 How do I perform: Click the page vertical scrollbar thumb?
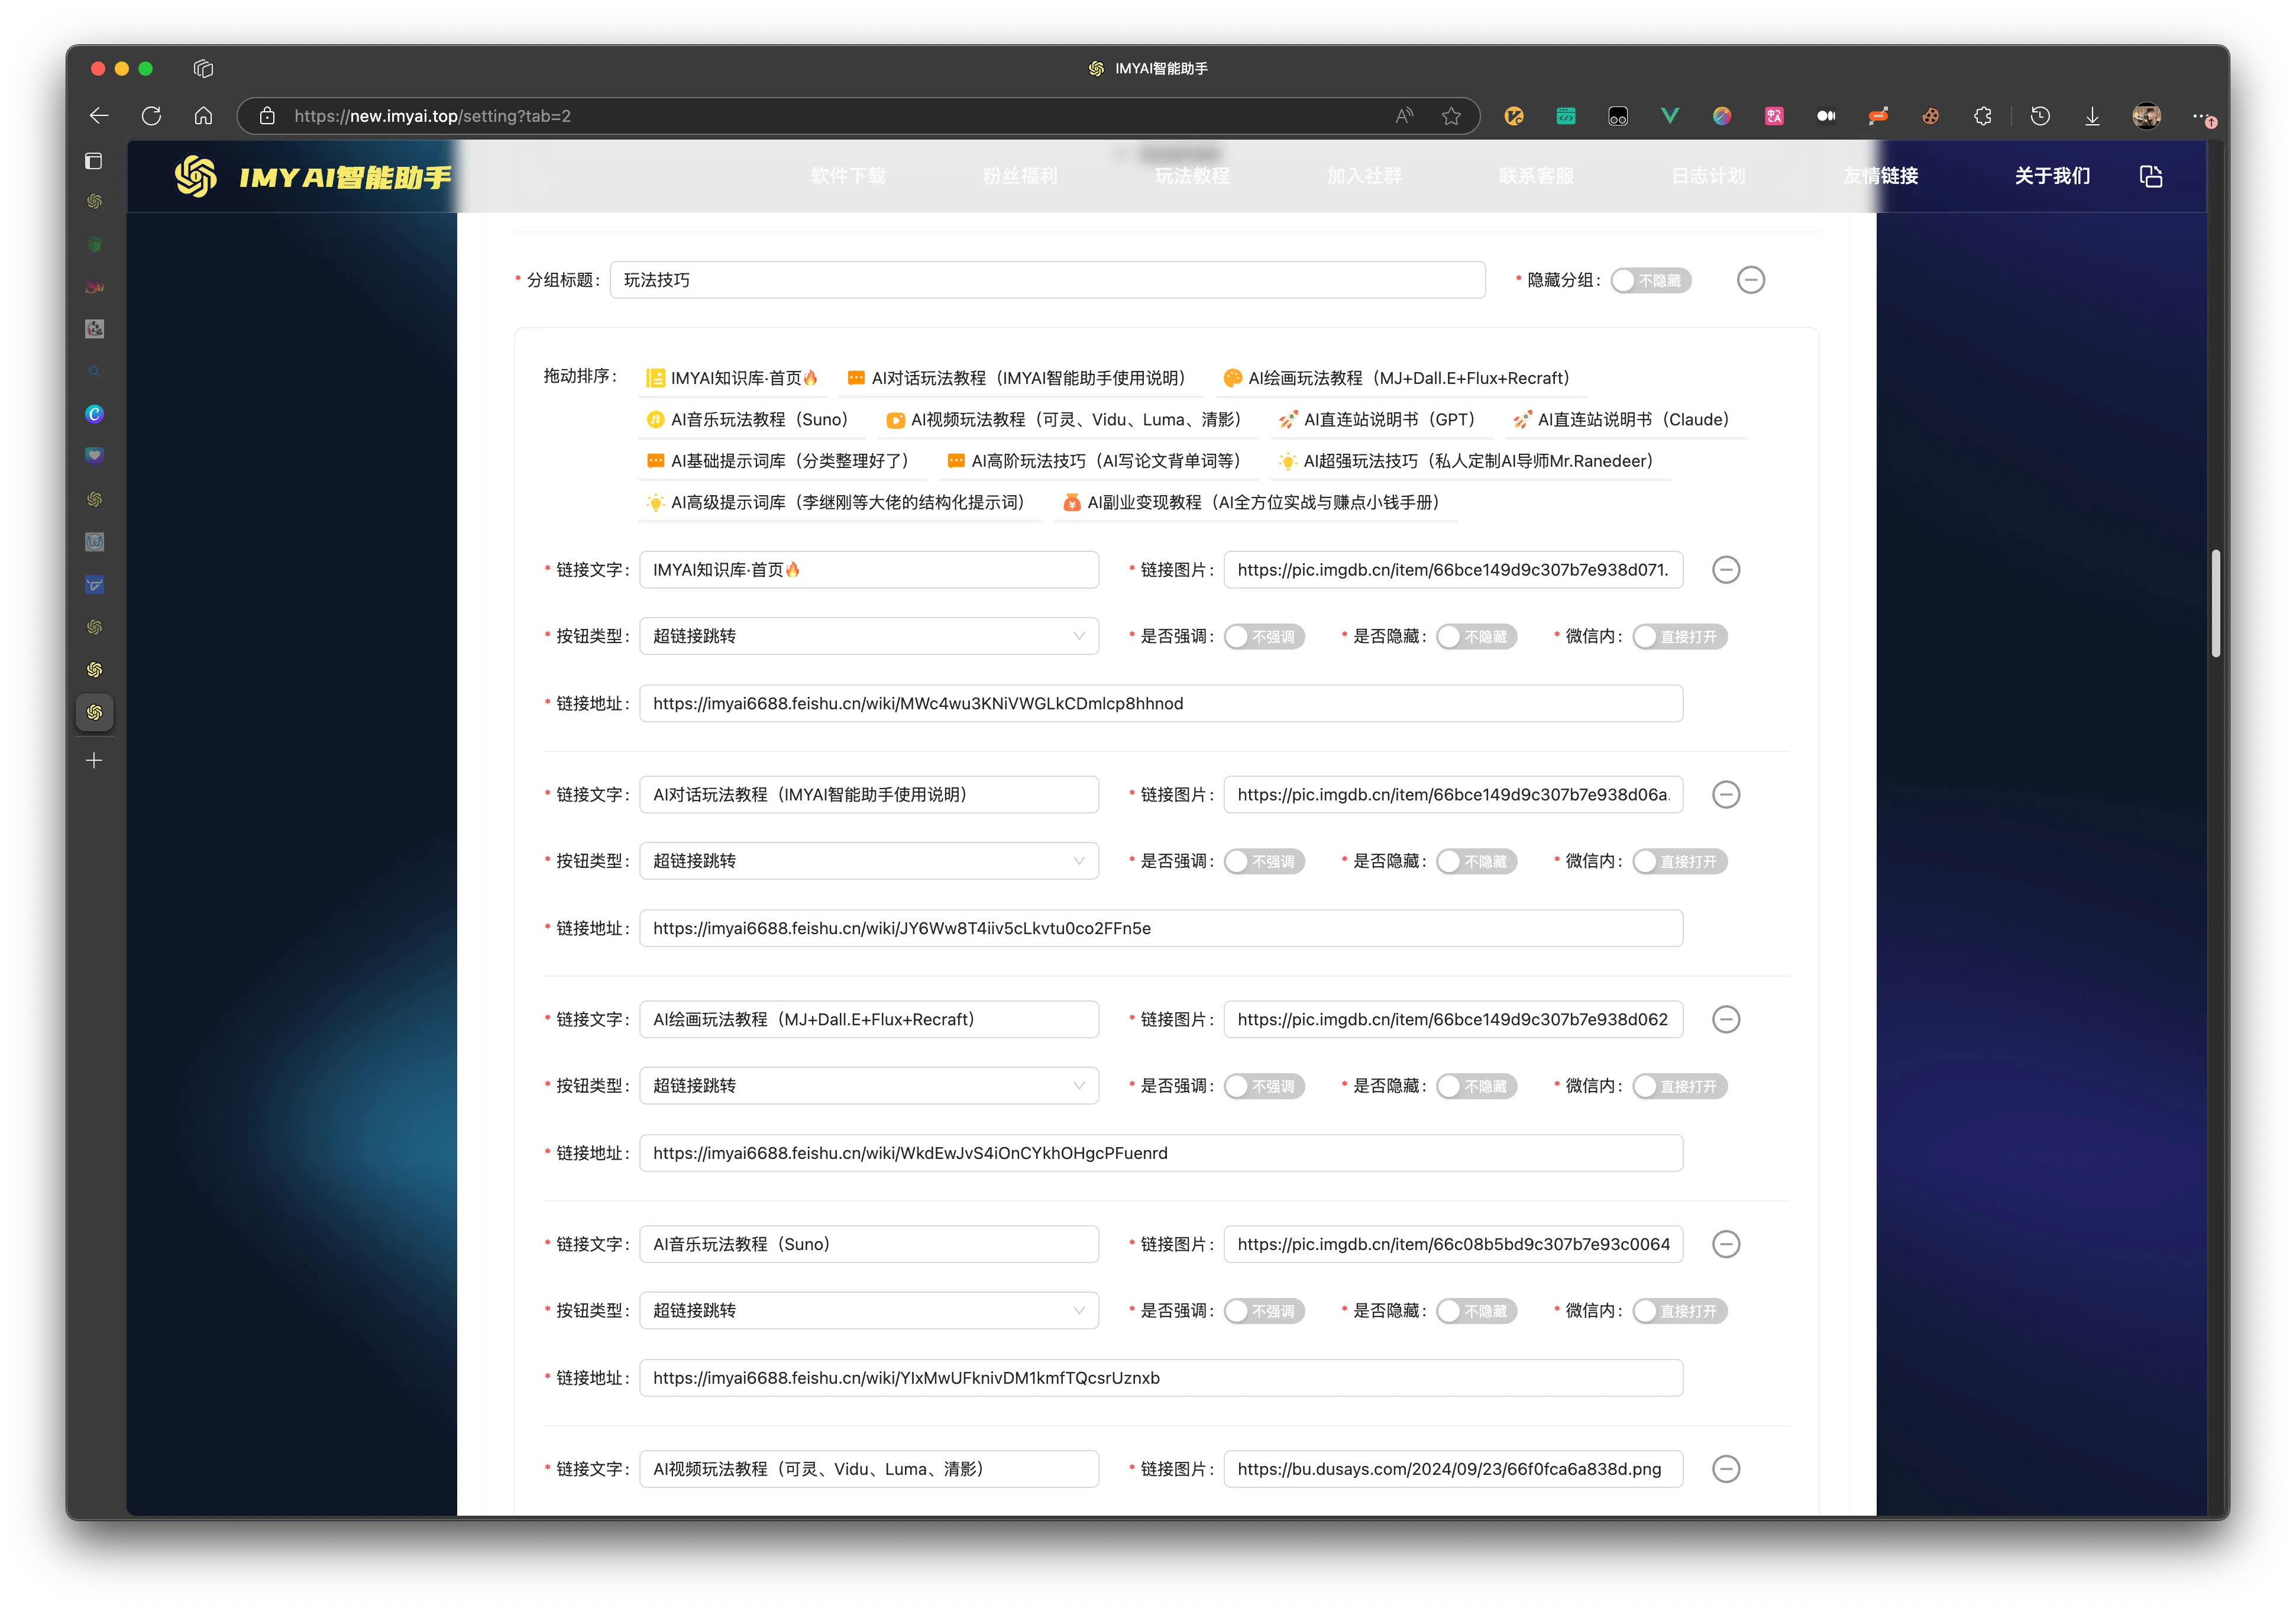tap(2216, 603)
